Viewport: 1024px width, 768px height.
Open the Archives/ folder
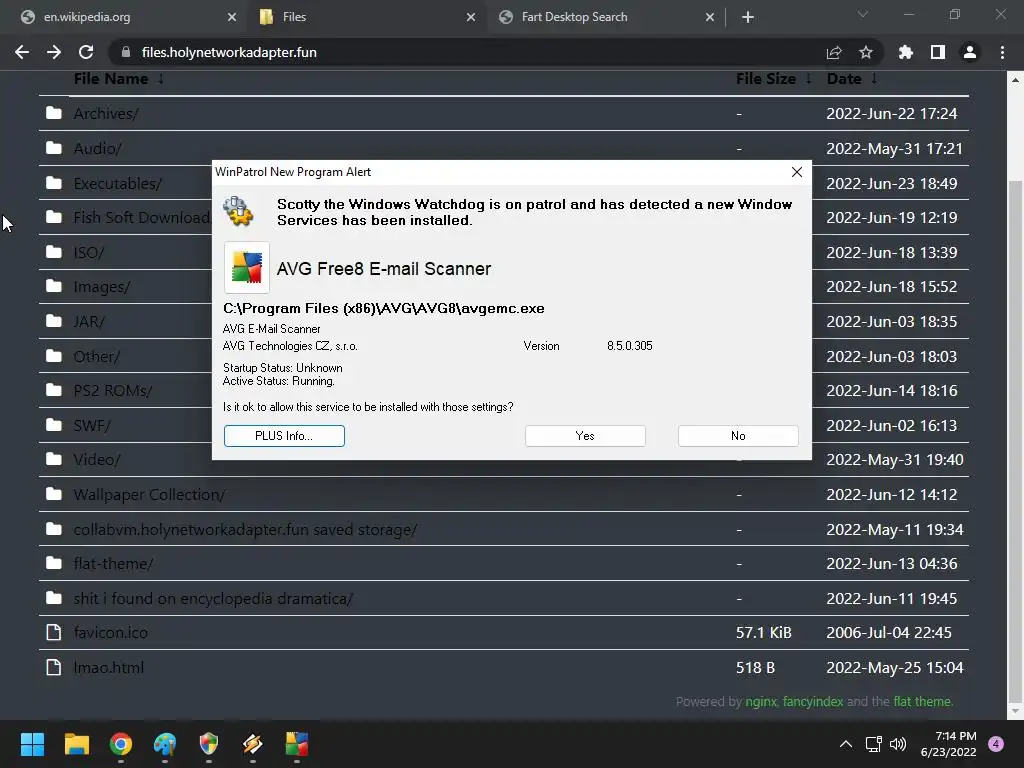coord(106,114)
